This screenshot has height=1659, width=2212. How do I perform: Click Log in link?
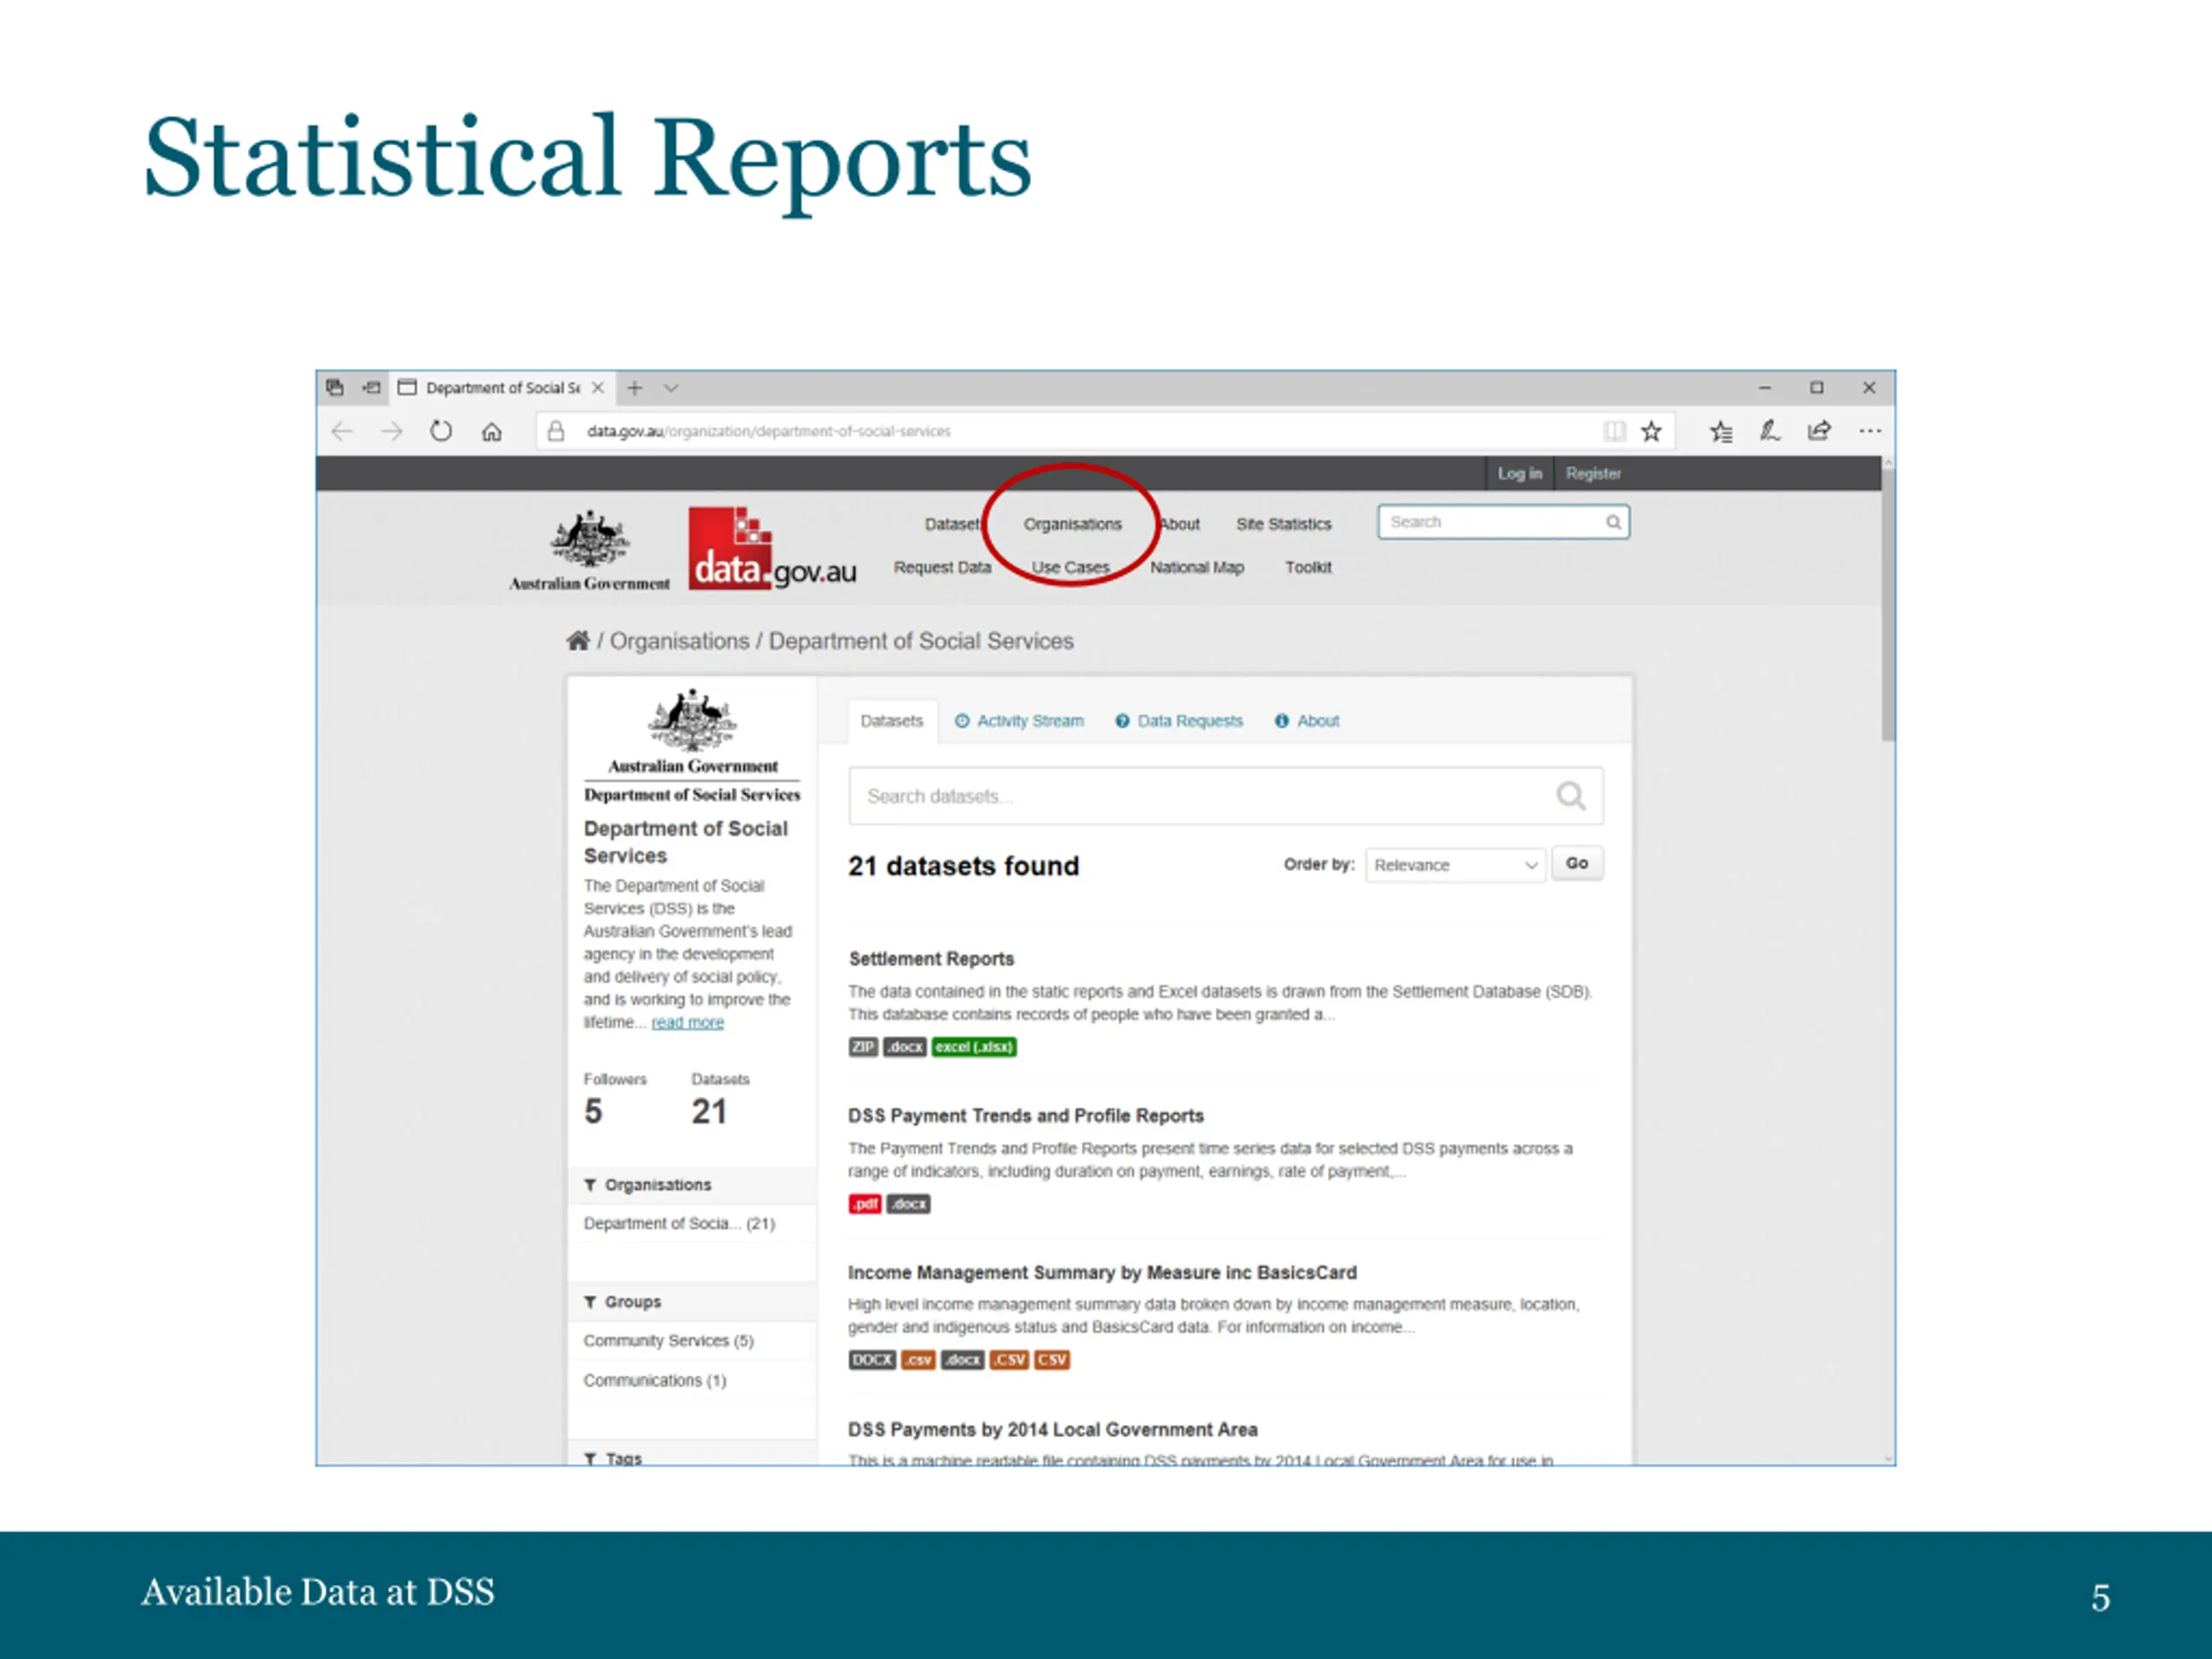pos(1519,474)
